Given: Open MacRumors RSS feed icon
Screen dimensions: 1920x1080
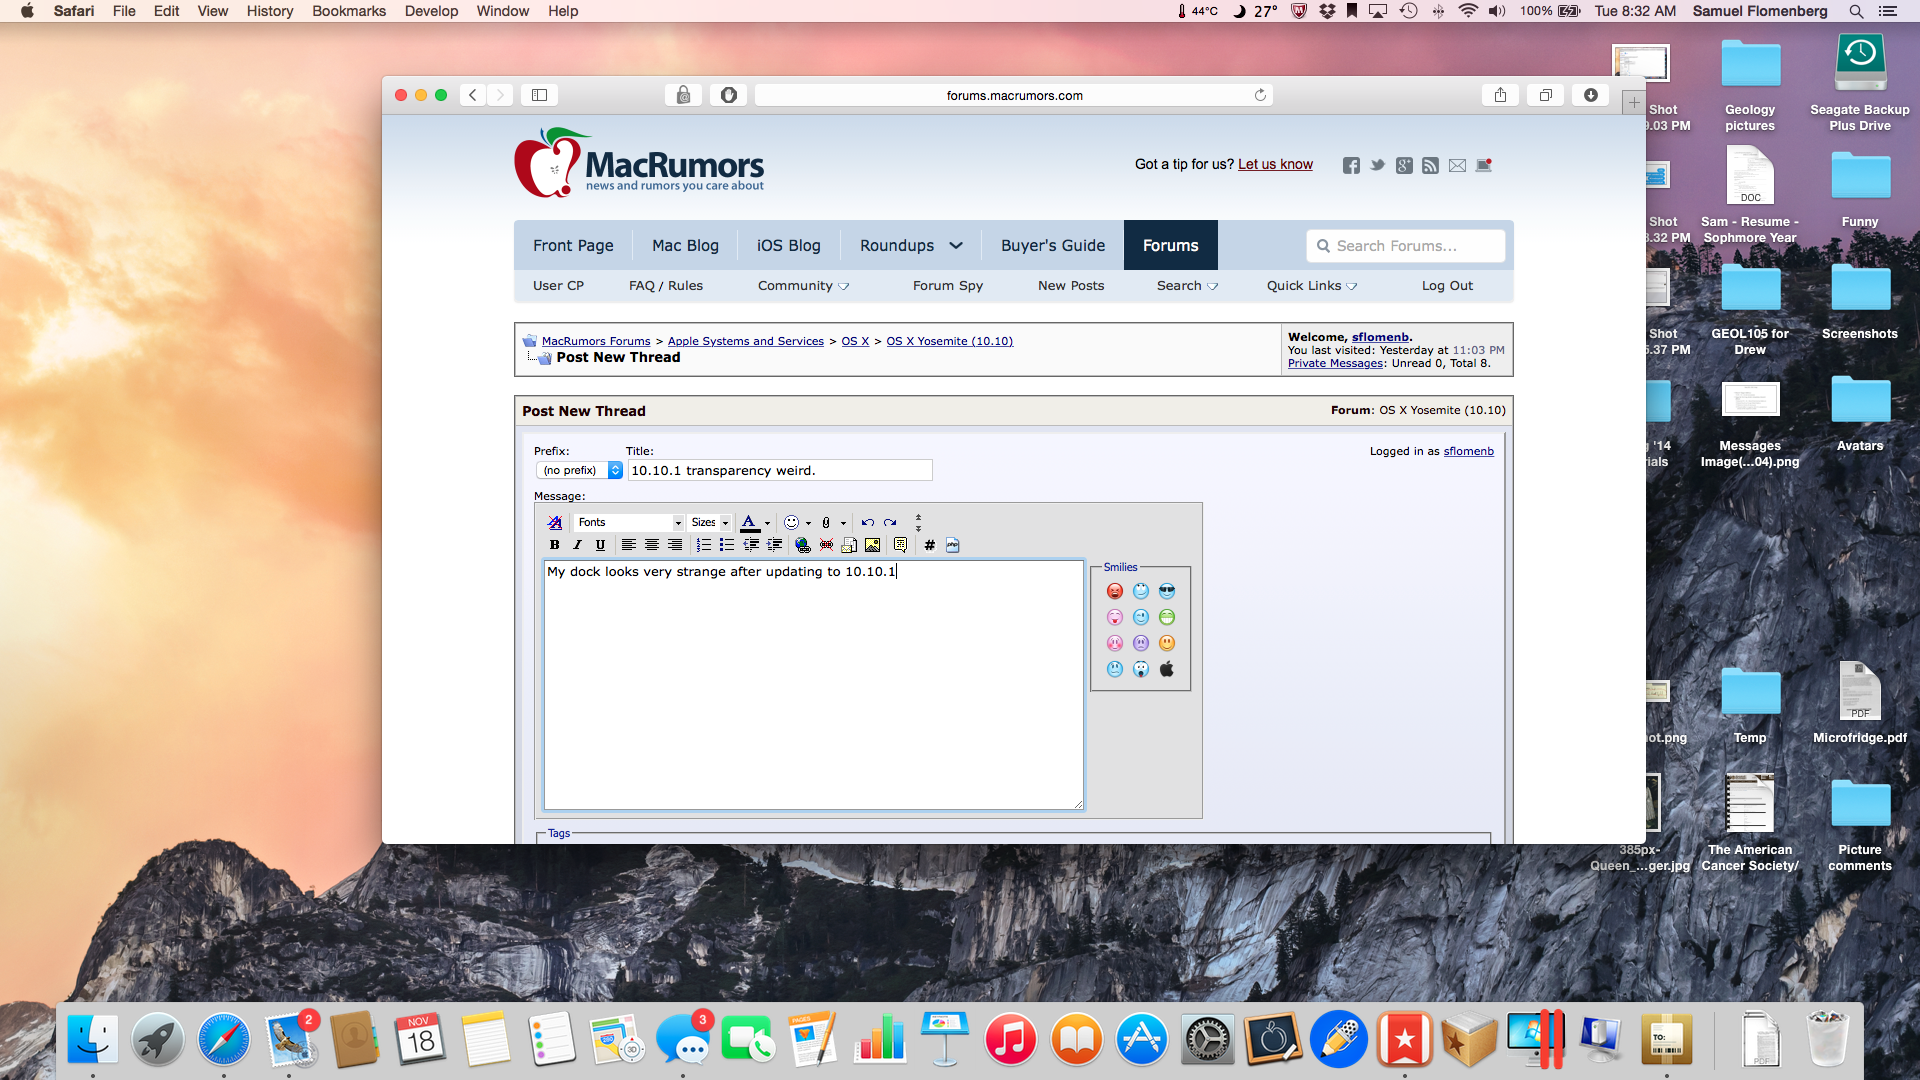Looking at the screenshot, I should pyautogui.click(x=1430, y=165).
